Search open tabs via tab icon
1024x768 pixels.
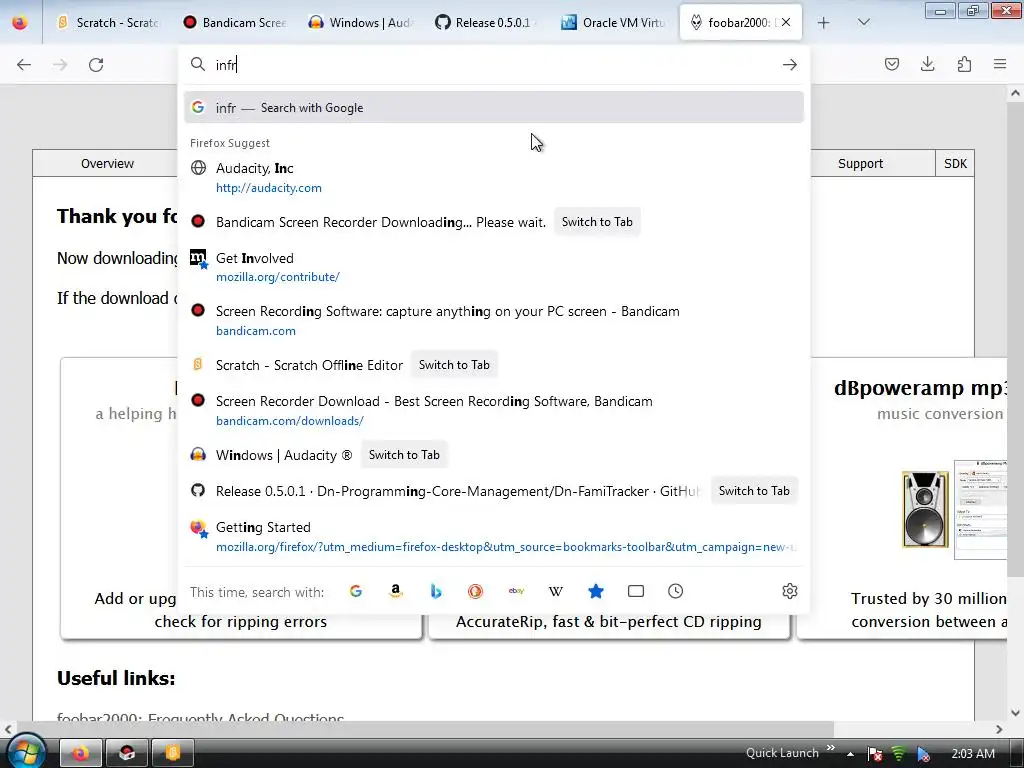(635, 591)
